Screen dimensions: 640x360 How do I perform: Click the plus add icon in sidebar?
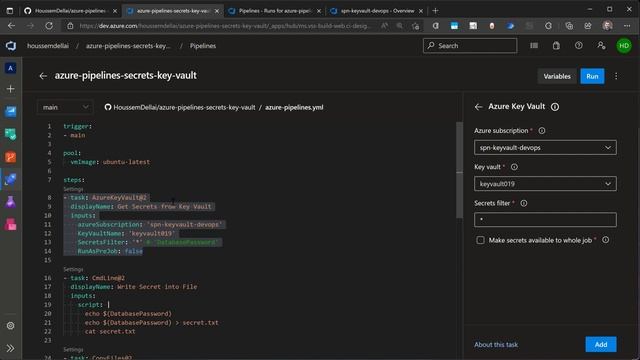[x=11, y=89]
